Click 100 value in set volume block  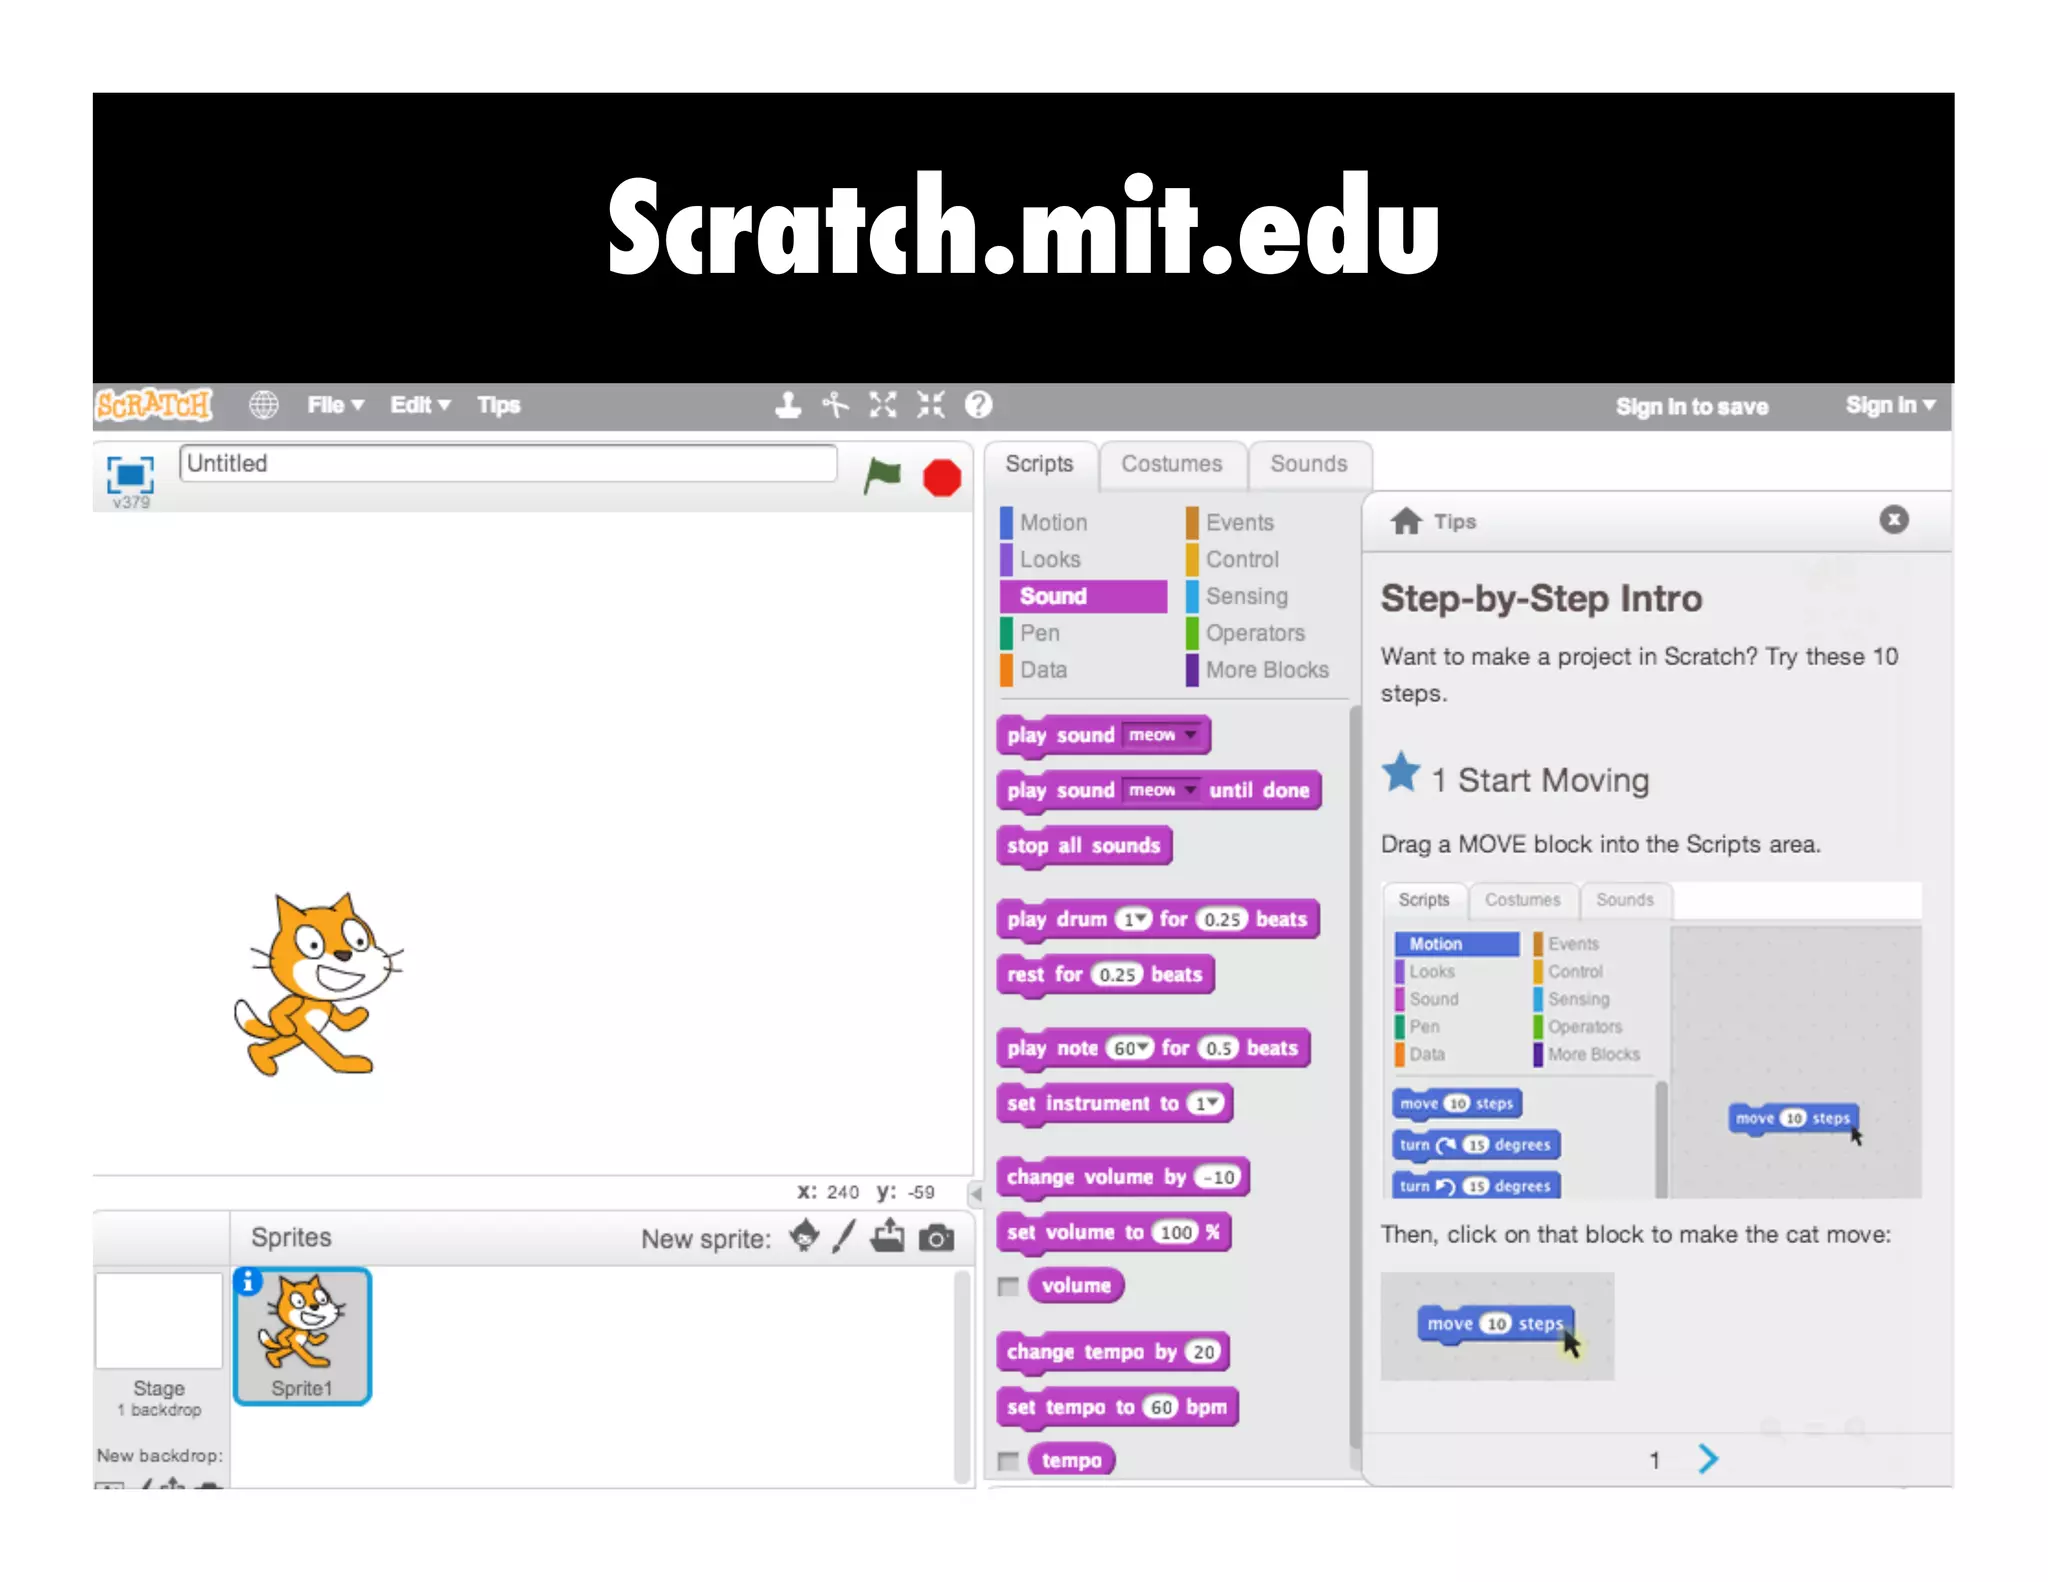point(1176,1233)
